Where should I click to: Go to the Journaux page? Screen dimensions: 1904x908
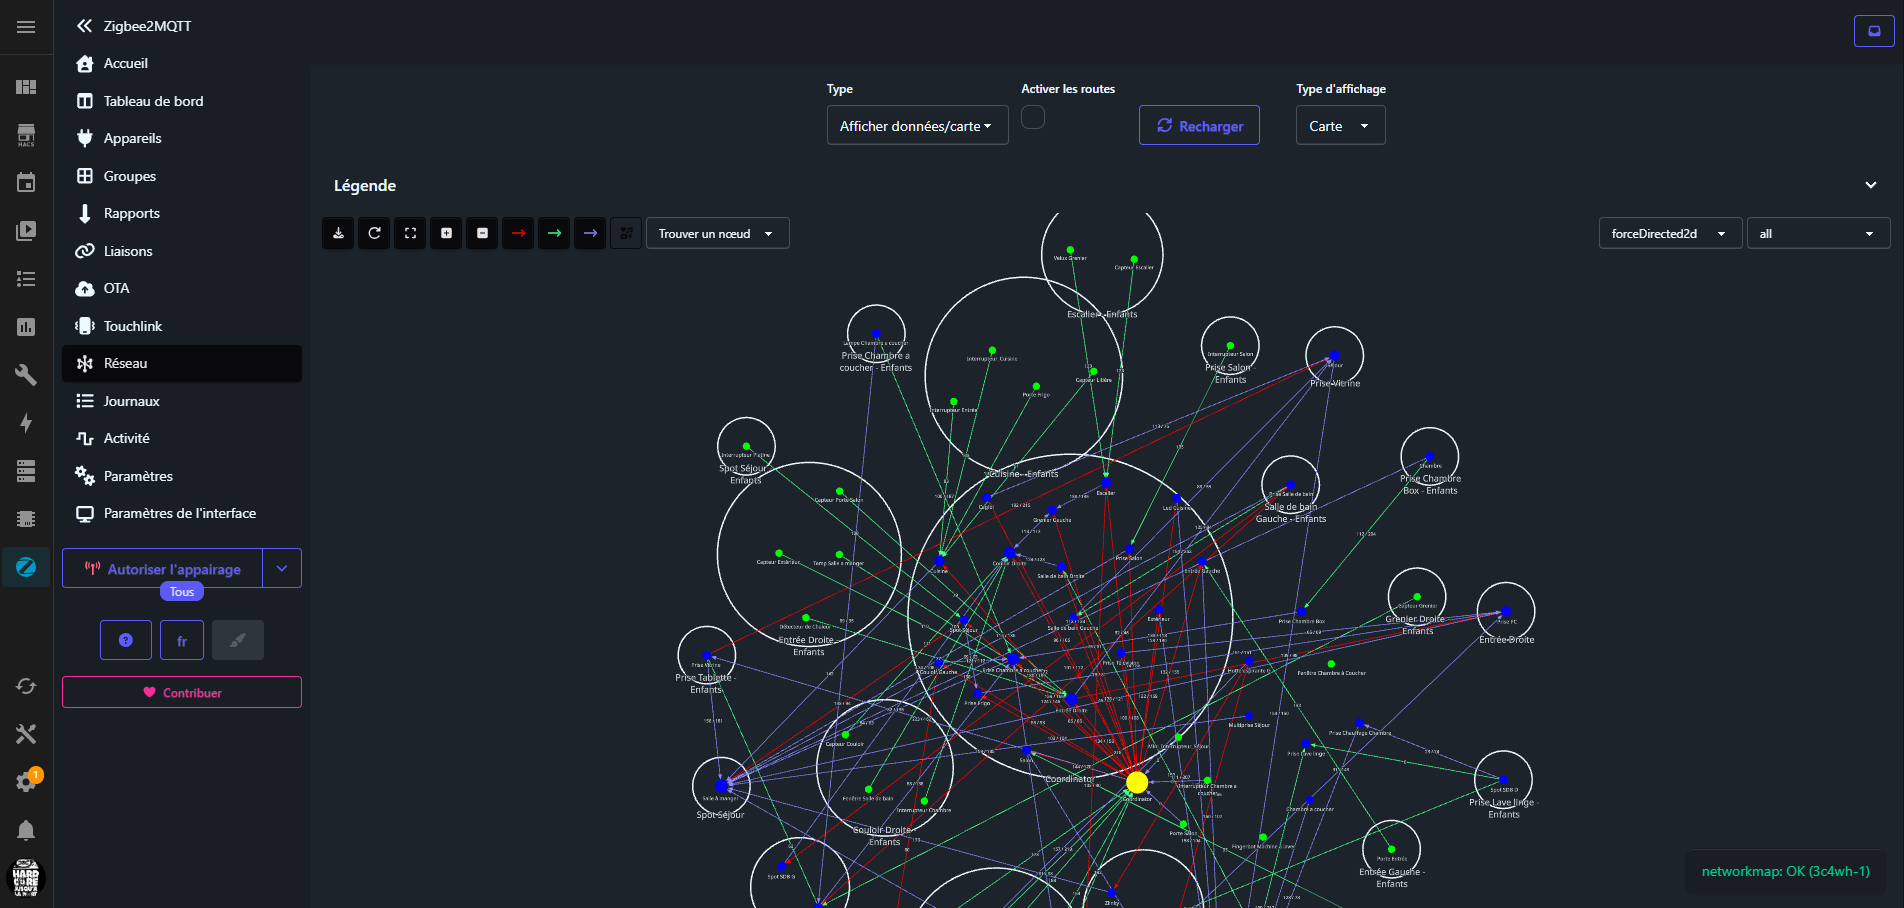pos(131,401)
